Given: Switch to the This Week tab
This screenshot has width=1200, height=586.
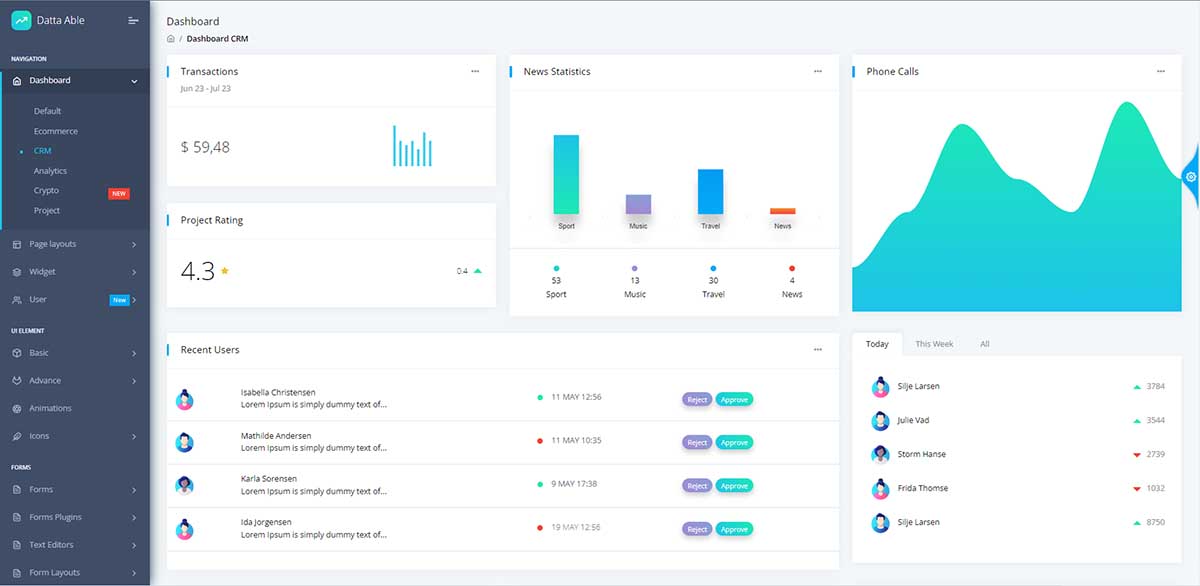Looking at the screenshot, I should (934, 344).
